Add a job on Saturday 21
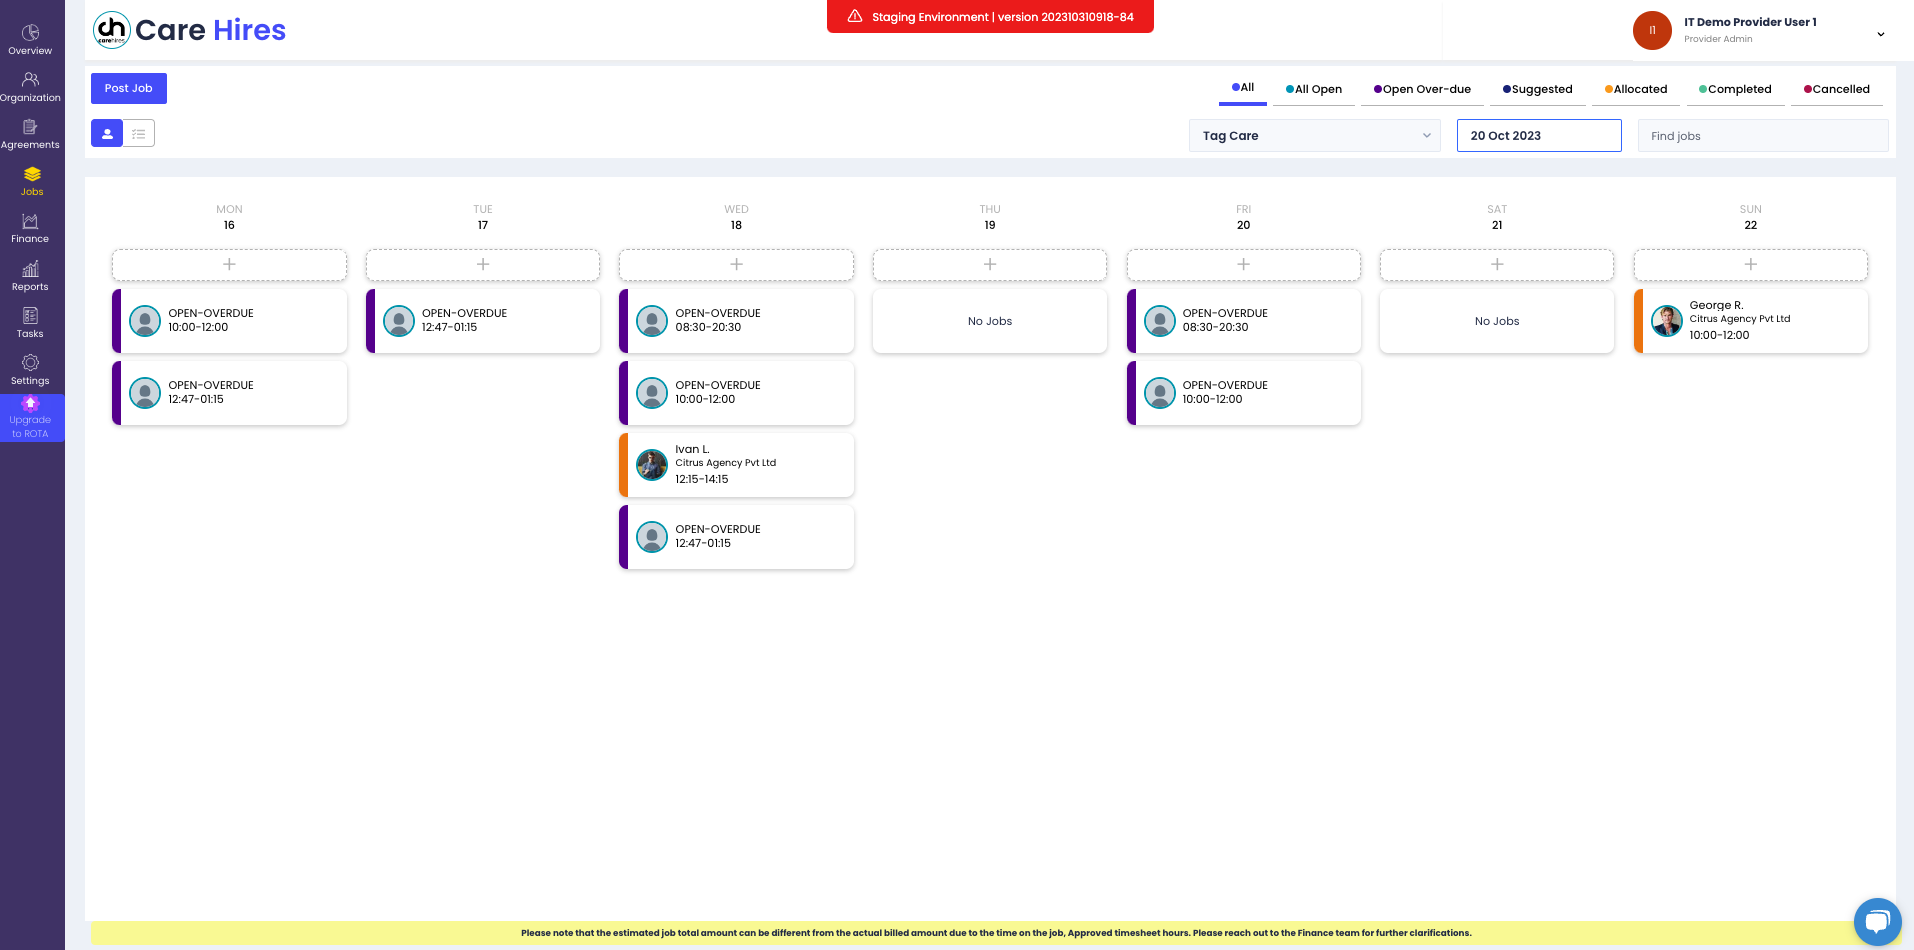Image resolution: width=1914 pixels, height=950 pixels. point(1497,264)
